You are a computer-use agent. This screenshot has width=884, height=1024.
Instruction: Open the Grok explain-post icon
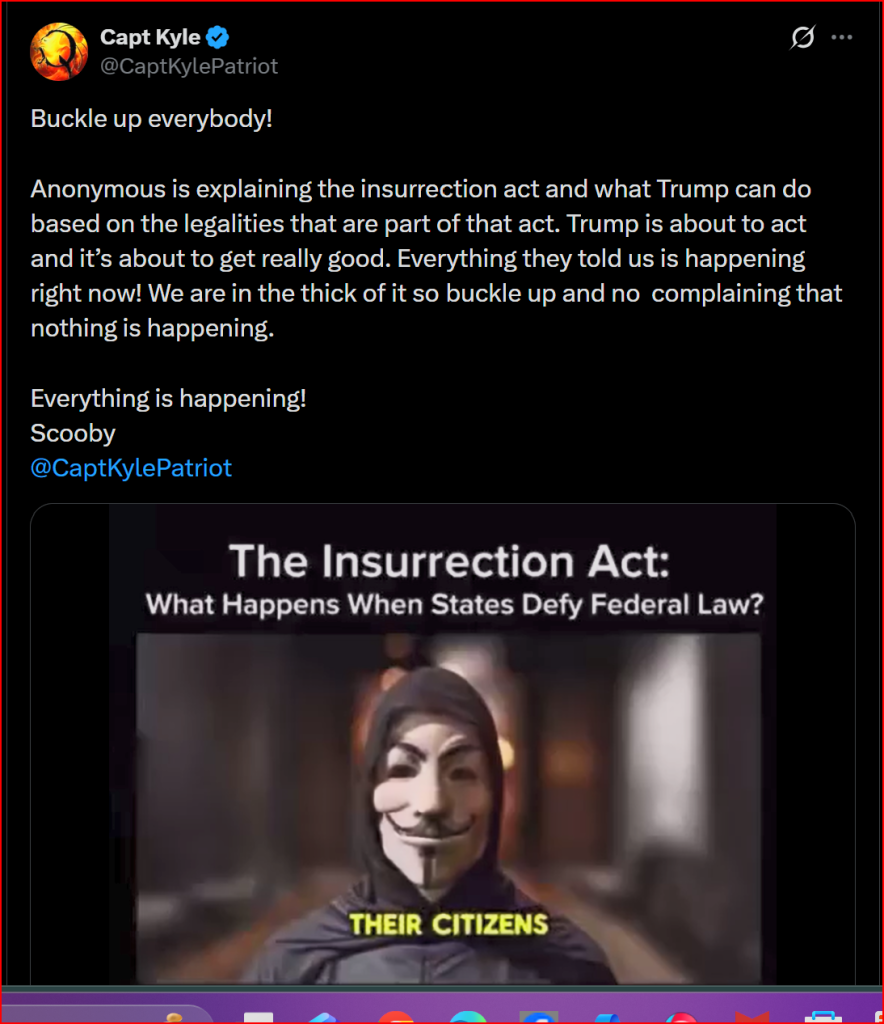click(x=802, y=37)
